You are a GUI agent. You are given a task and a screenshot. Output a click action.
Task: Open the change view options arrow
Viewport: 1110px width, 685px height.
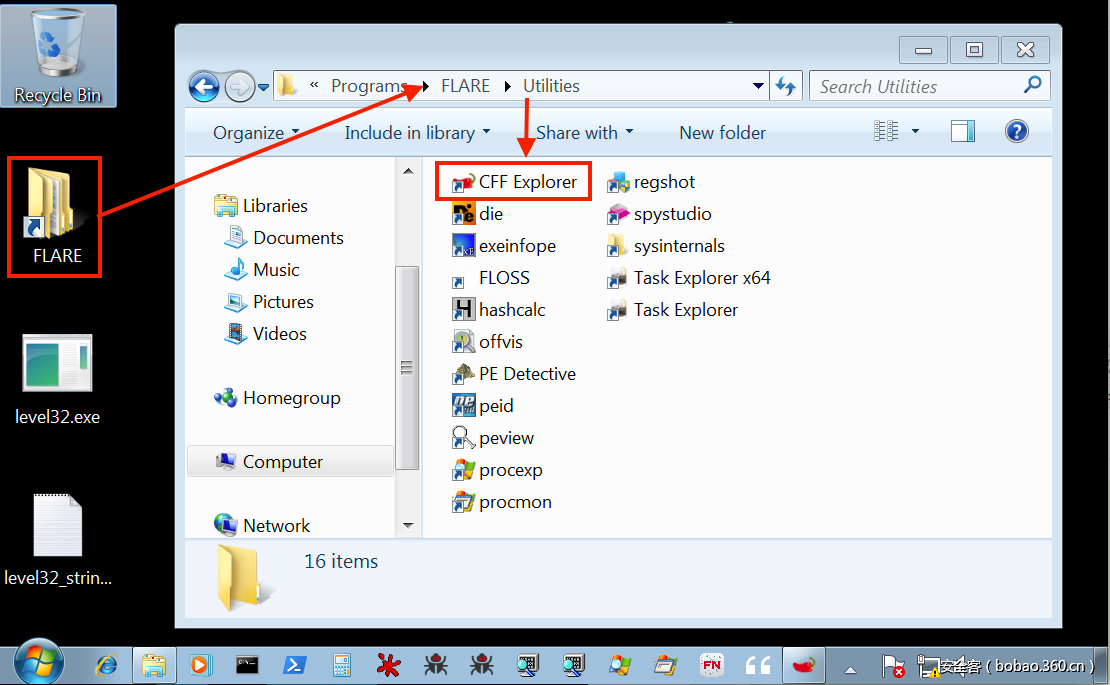tap(914, 132)
